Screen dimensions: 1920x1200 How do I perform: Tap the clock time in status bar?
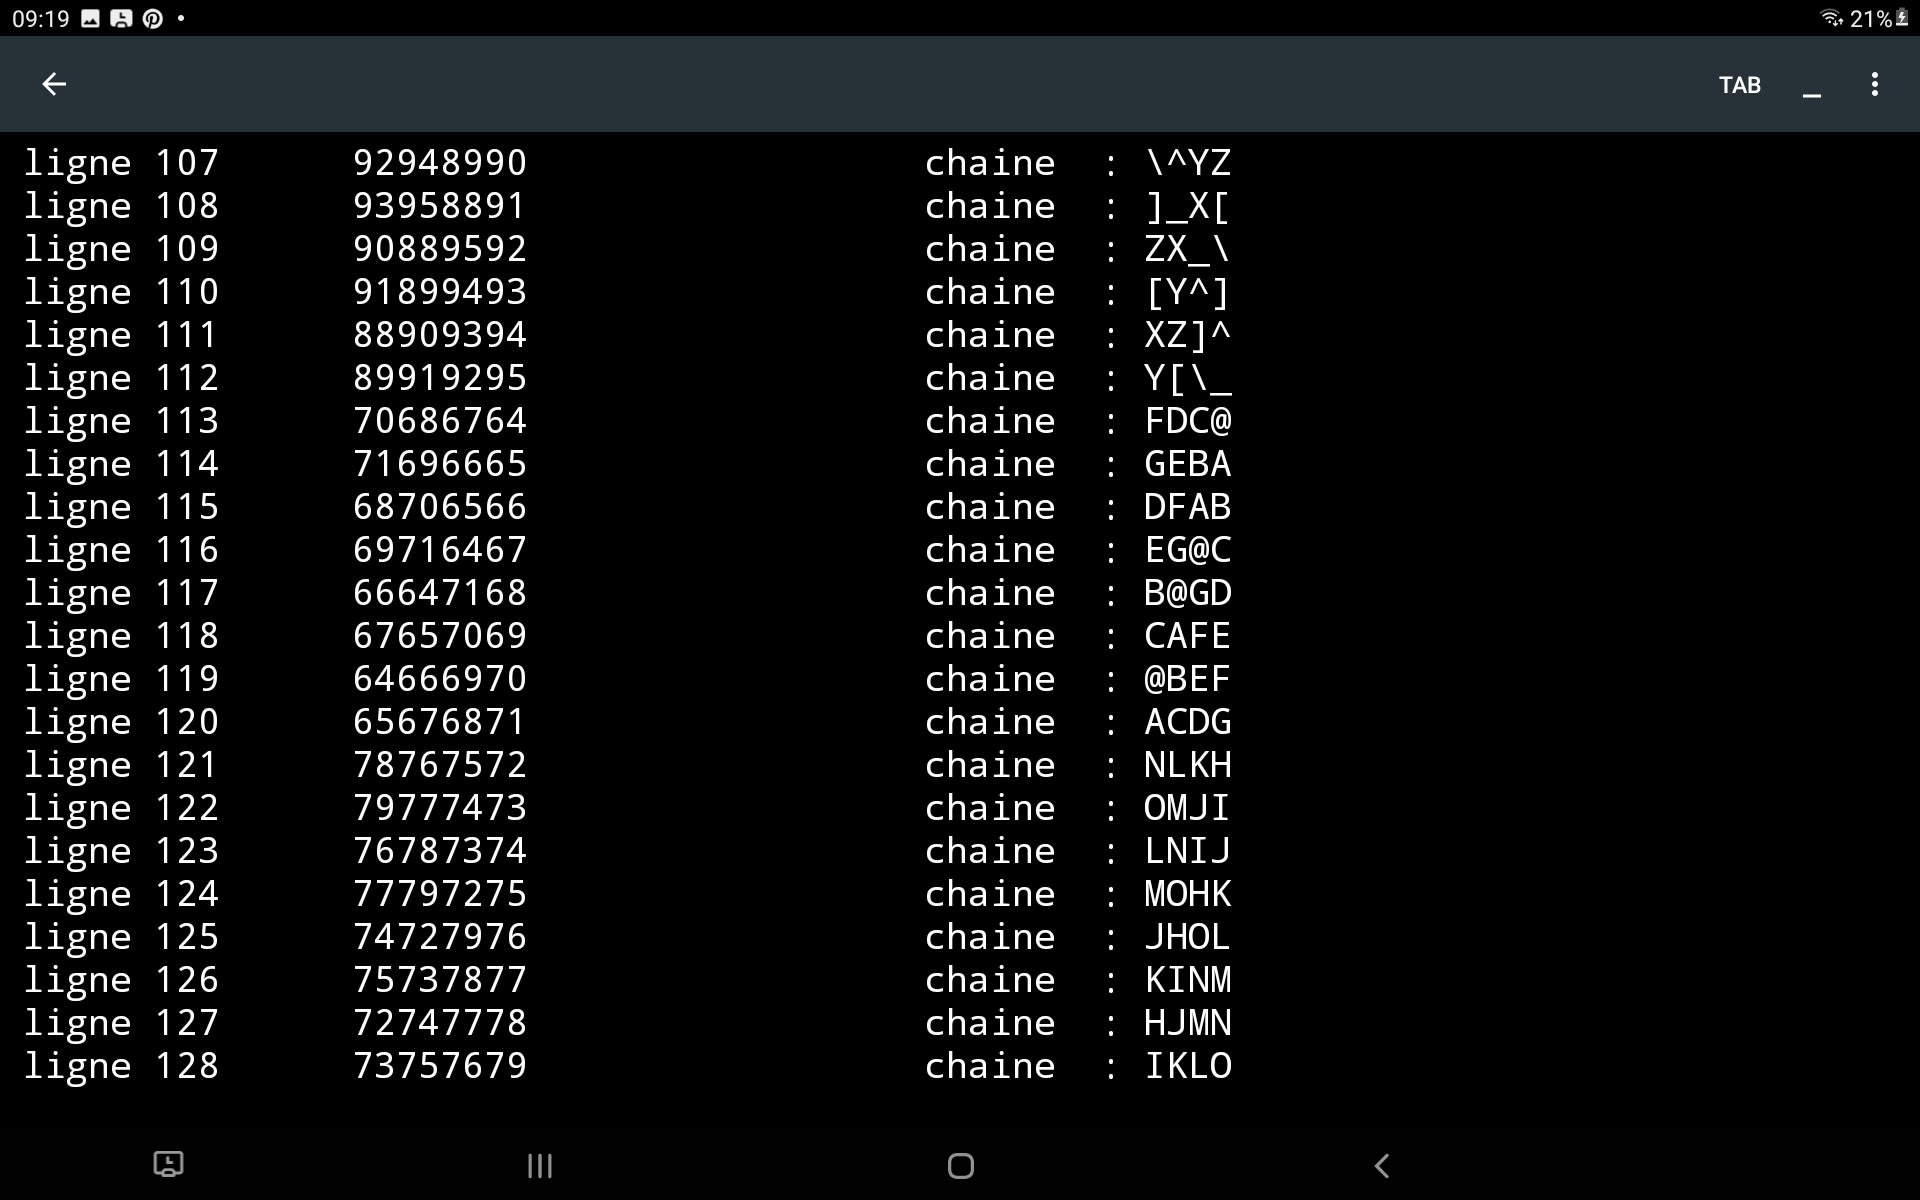(40, 18)
